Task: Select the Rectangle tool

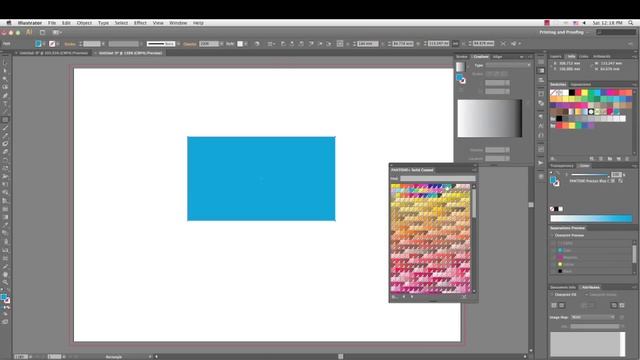Action: coord(5,120)
